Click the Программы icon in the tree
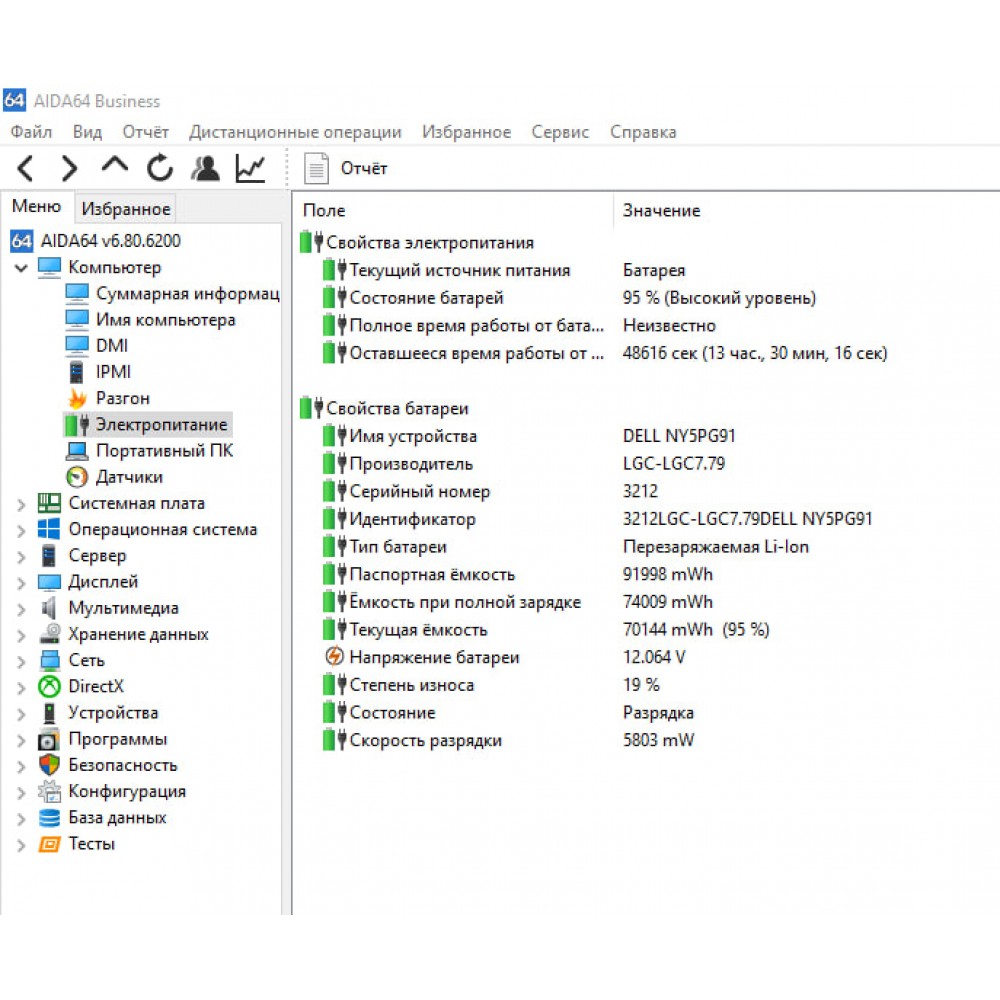The width and height of the screenshot is (1000, 1000). click(49, 739)
